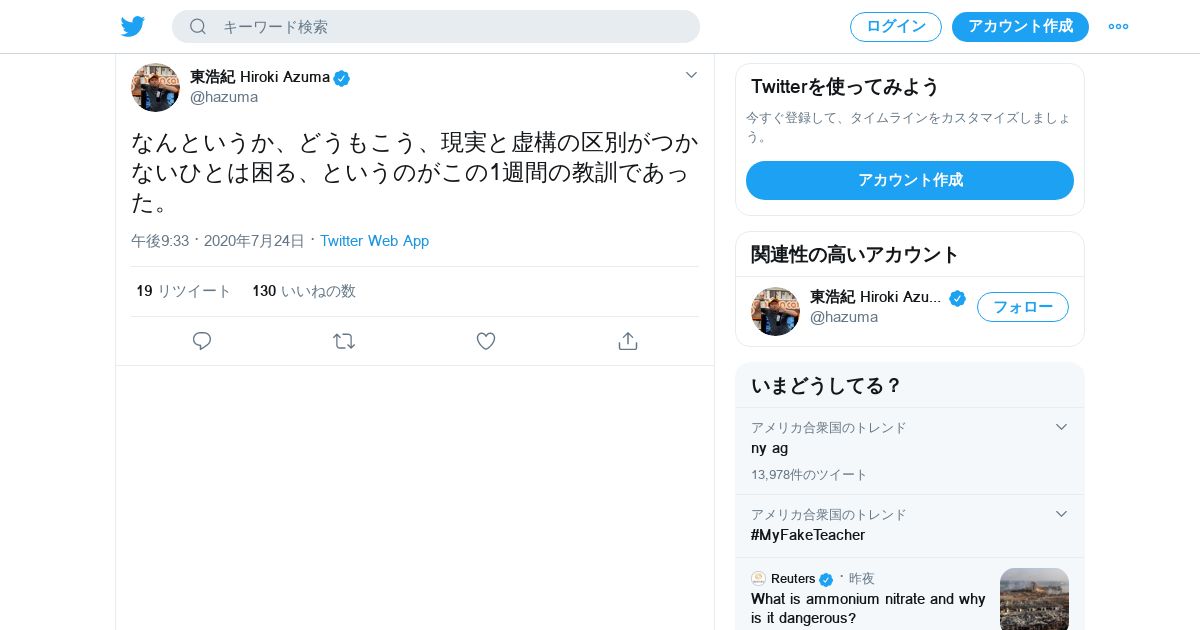Reply to the tweet via speech bubble icon
This screenshot has height=630, width=1200.
point(202,341)
